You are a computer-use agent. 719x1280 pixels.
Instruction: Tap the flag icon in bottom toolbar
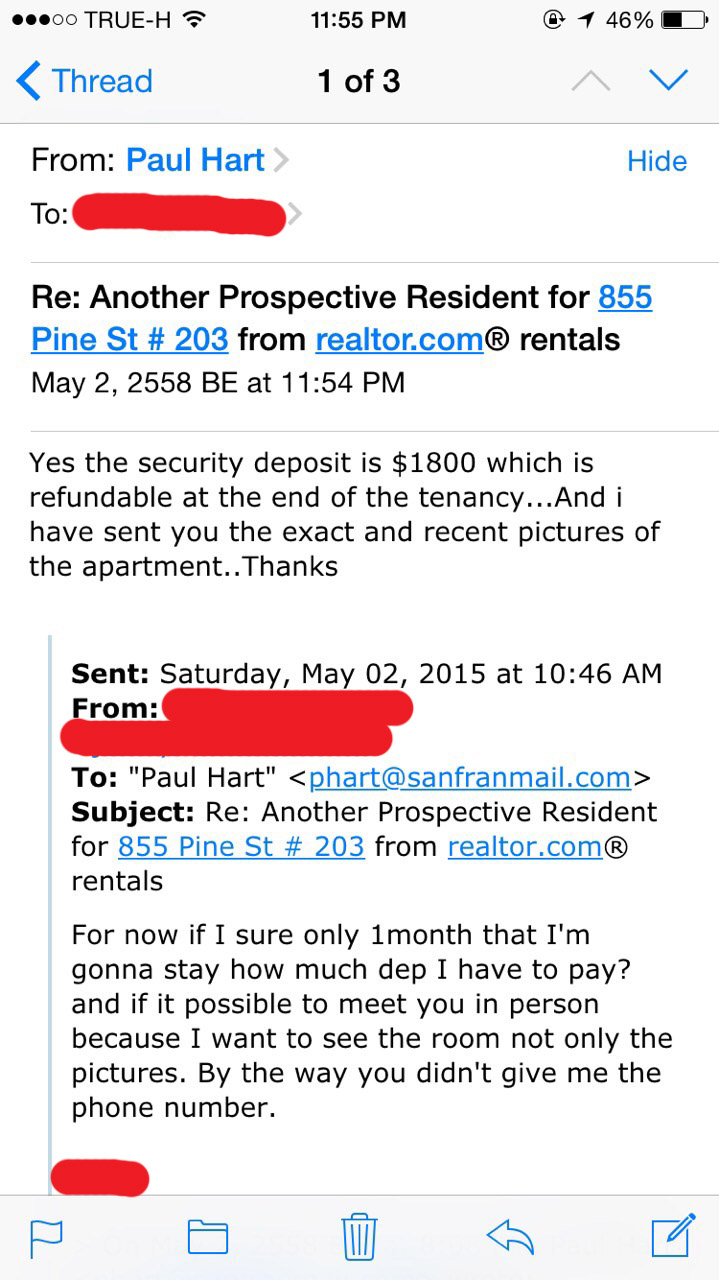click(46, 1238)
